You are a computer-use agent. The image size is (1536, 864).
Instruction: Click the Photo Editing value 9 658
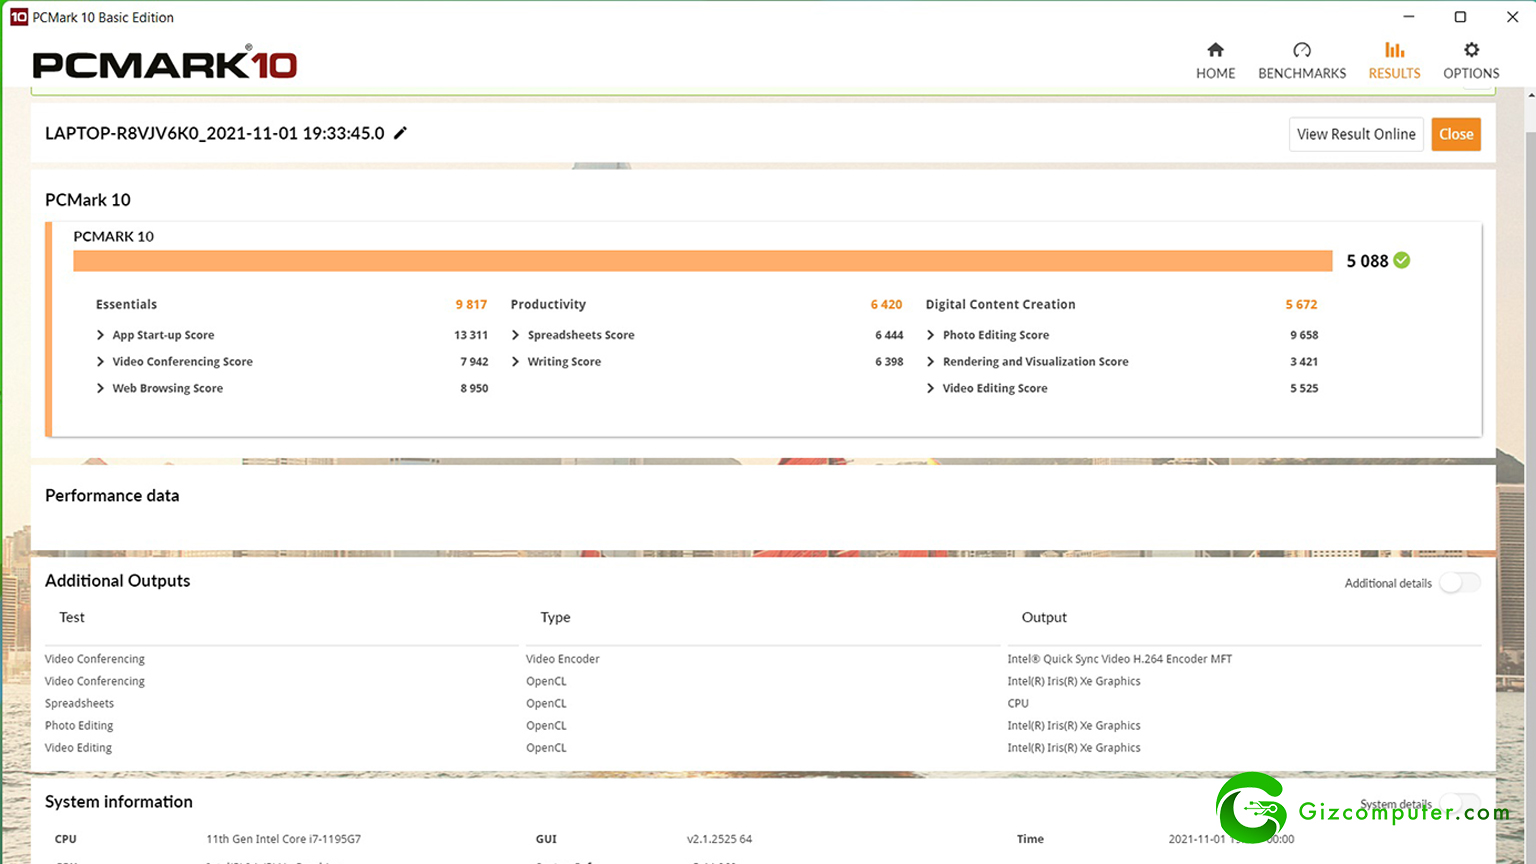[x=1304, y=335]
